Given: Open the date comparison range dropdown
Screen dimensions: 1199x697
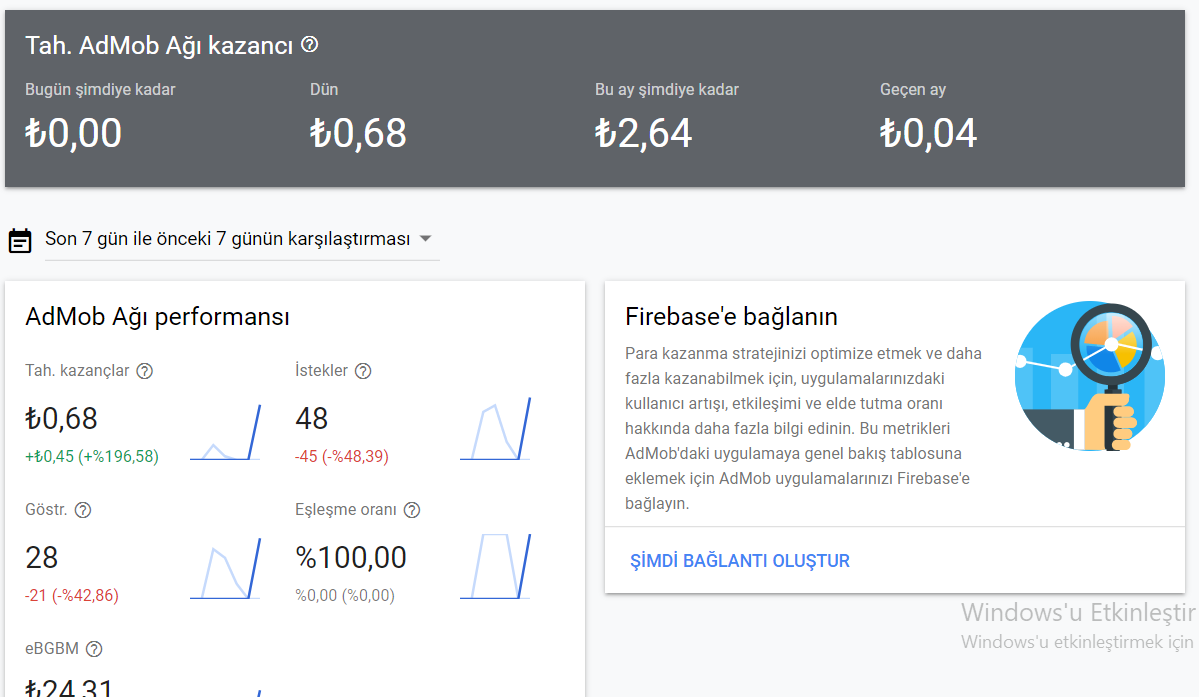Looking at the screenshot, I should [242, 239].
